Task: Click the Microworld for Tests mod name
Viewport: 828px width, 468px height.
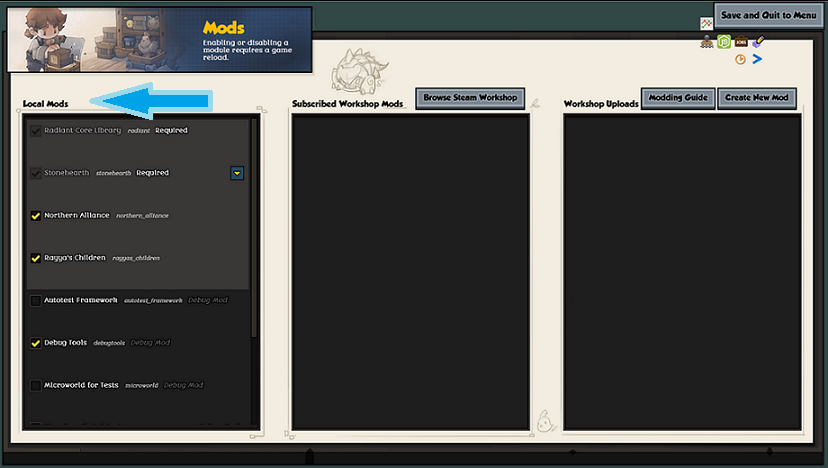Action: point(81,385)
